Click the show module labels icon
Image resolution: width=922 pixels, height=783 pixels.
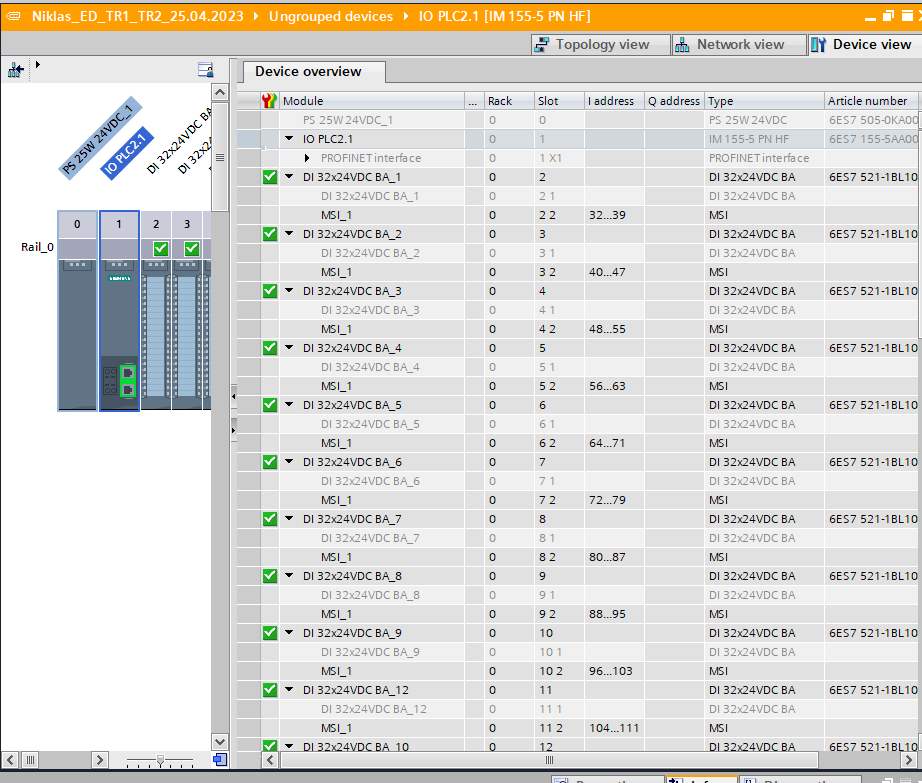pos(205,70)
